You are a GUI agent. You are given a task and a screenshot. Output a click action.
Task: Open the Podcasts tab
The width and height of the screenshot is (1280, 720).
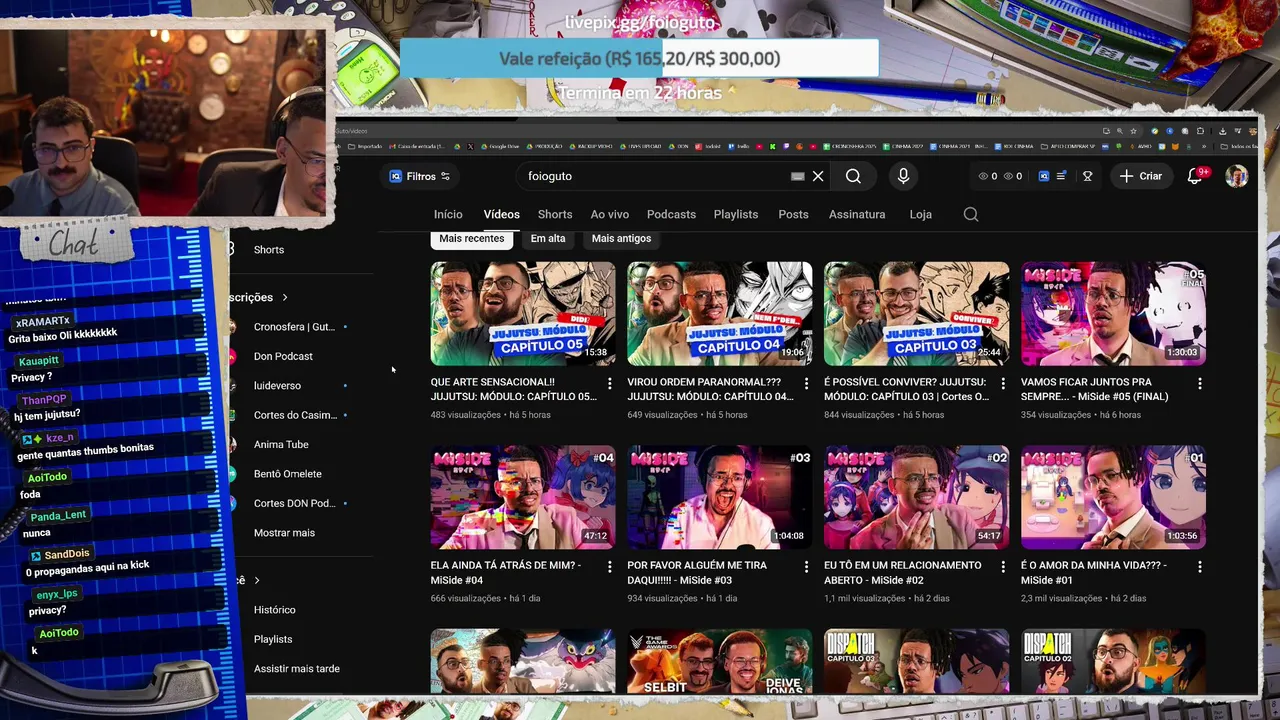coord(671,214)
